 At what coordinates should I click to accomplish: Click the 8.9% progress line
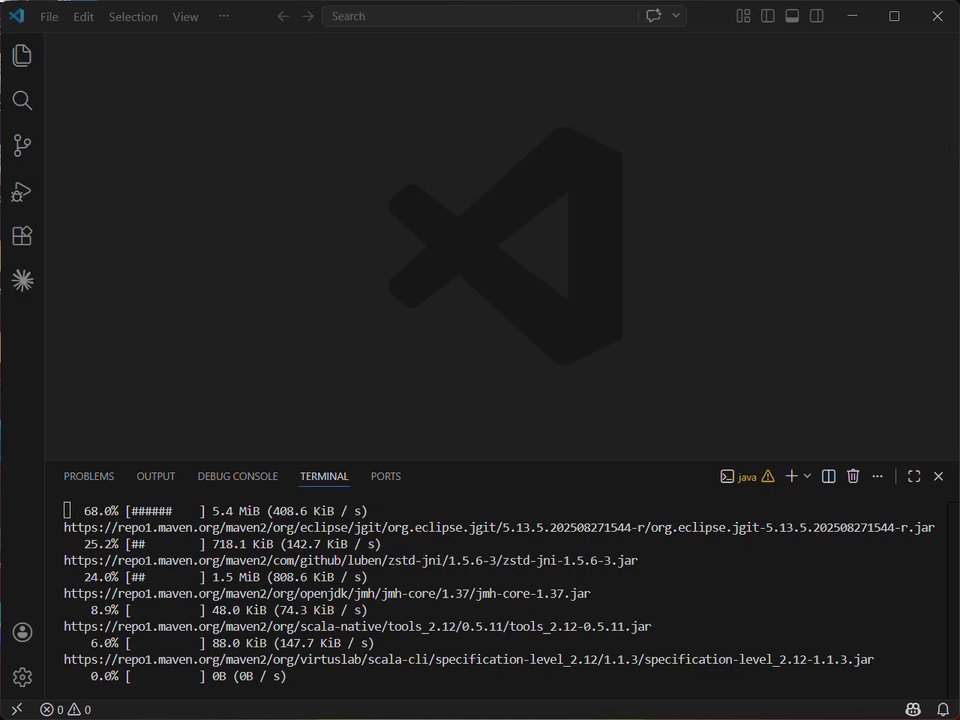pyautogui.click(x=229, y=610)
